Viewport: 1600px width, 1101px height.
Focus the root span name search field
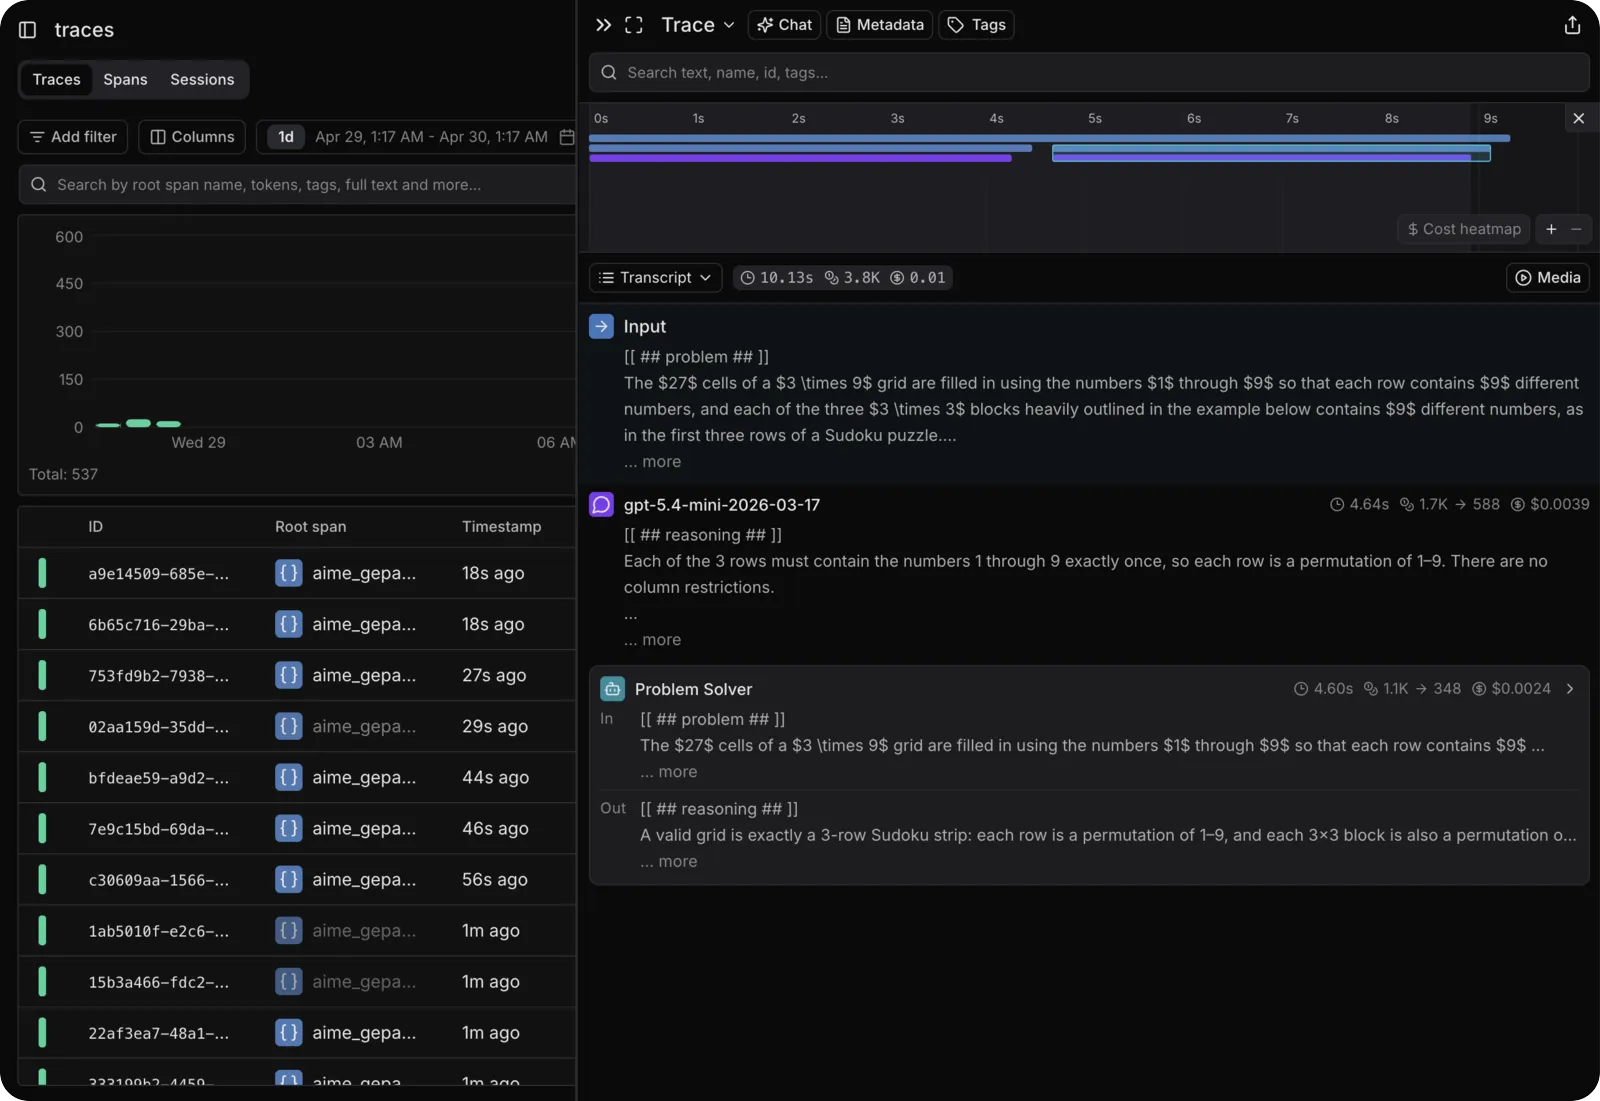click(x=298, y=185)
